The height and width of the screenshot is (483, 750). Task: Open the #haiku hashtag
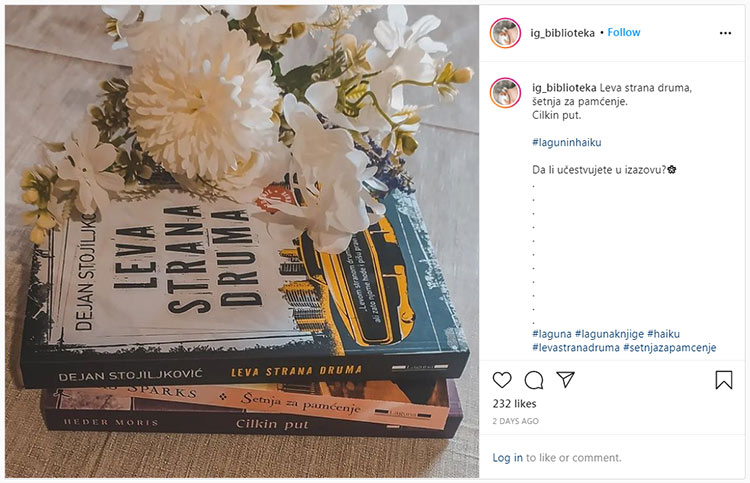coord(663,334)
